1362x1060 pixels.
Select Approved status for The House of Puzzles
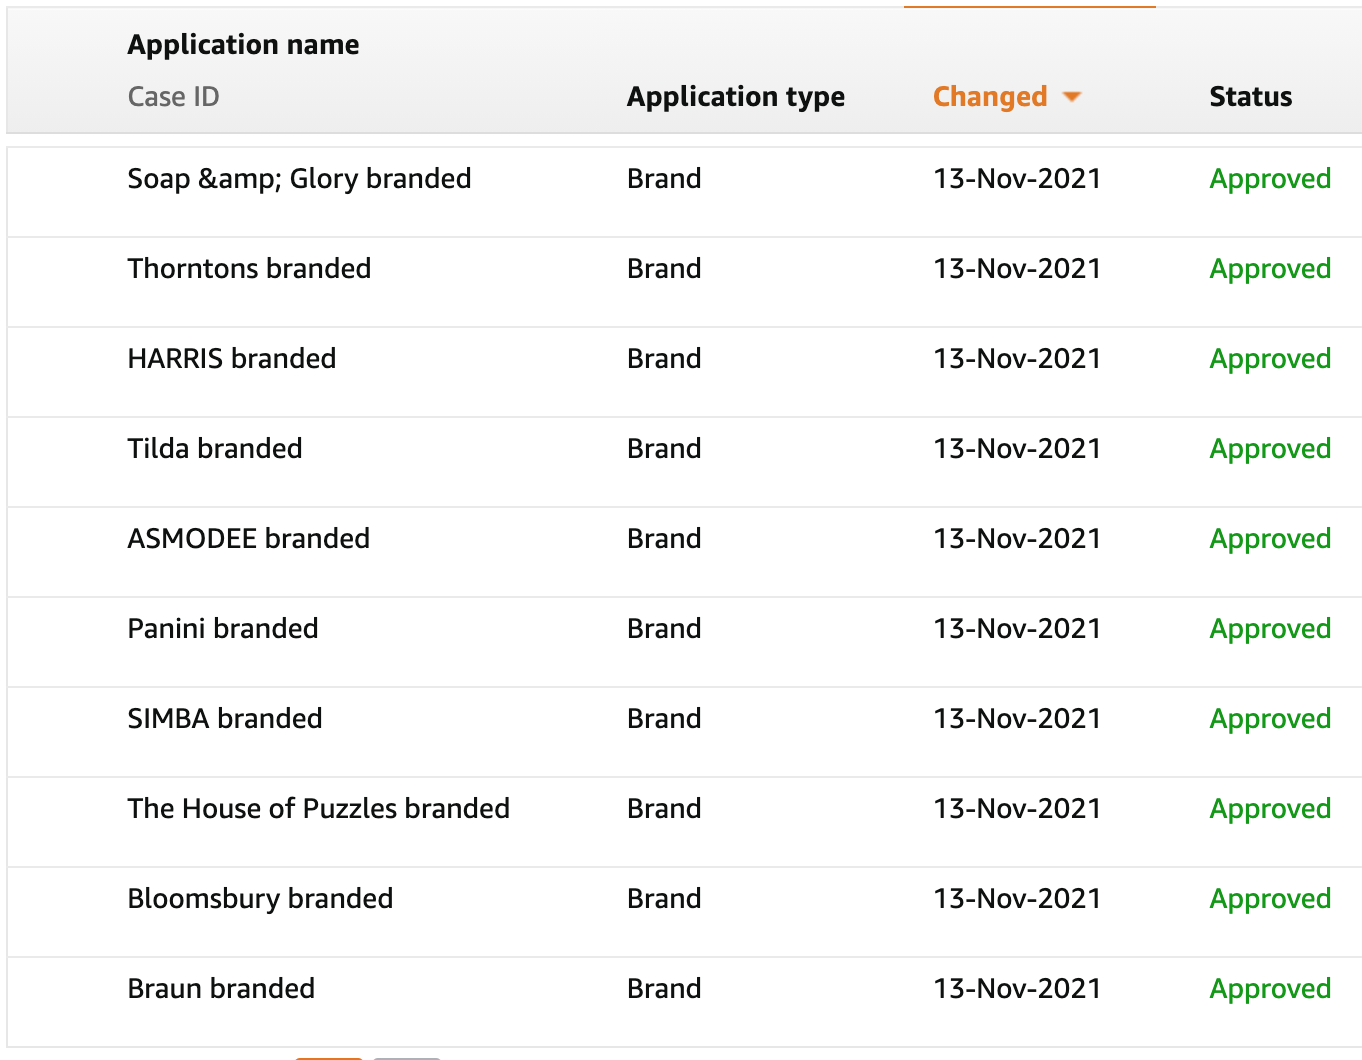coord(1270,810)
